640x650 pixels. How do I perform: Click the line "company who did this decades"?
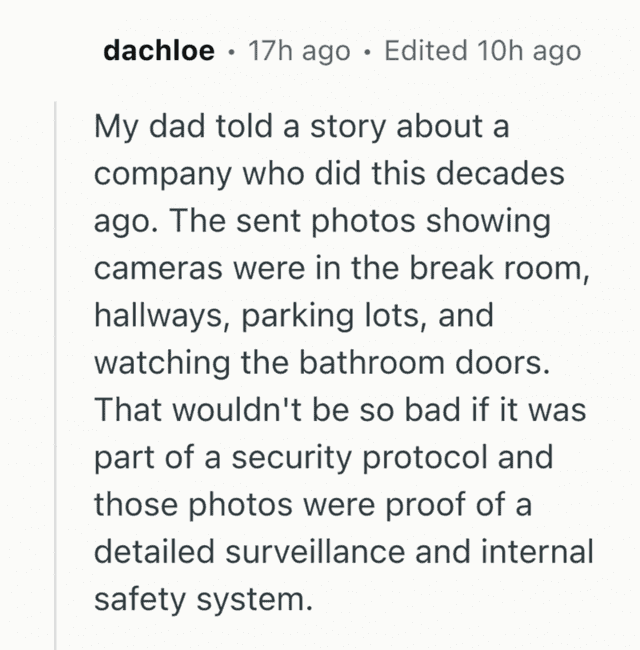coord(329,174)
